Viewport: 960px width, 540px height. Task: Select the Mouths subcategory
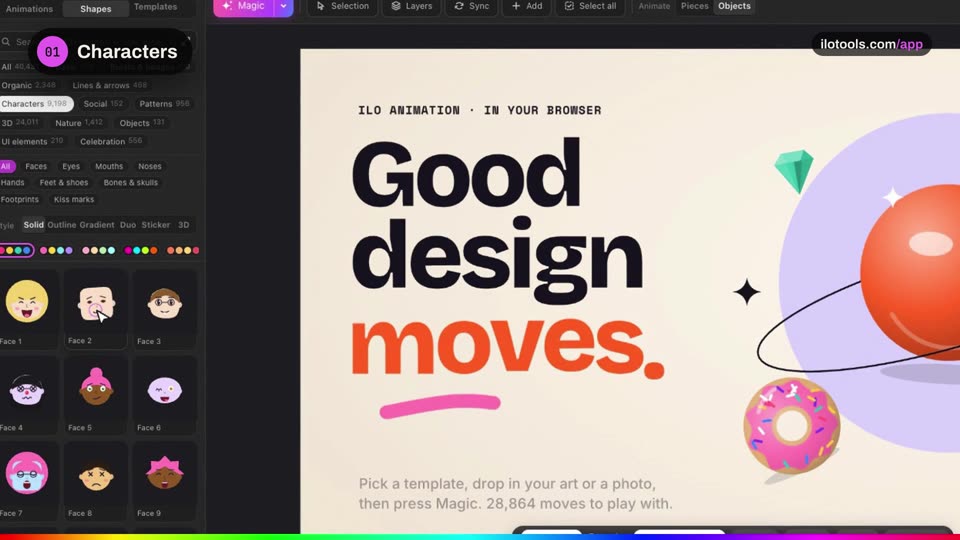(x=109, y=166)
